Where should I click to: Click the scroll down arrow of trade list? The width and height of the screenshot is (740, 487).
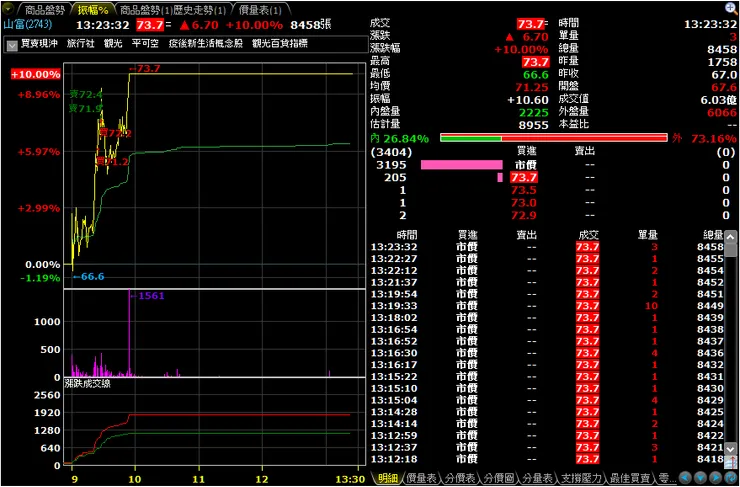pyautogui.click(x=730, y=448)
